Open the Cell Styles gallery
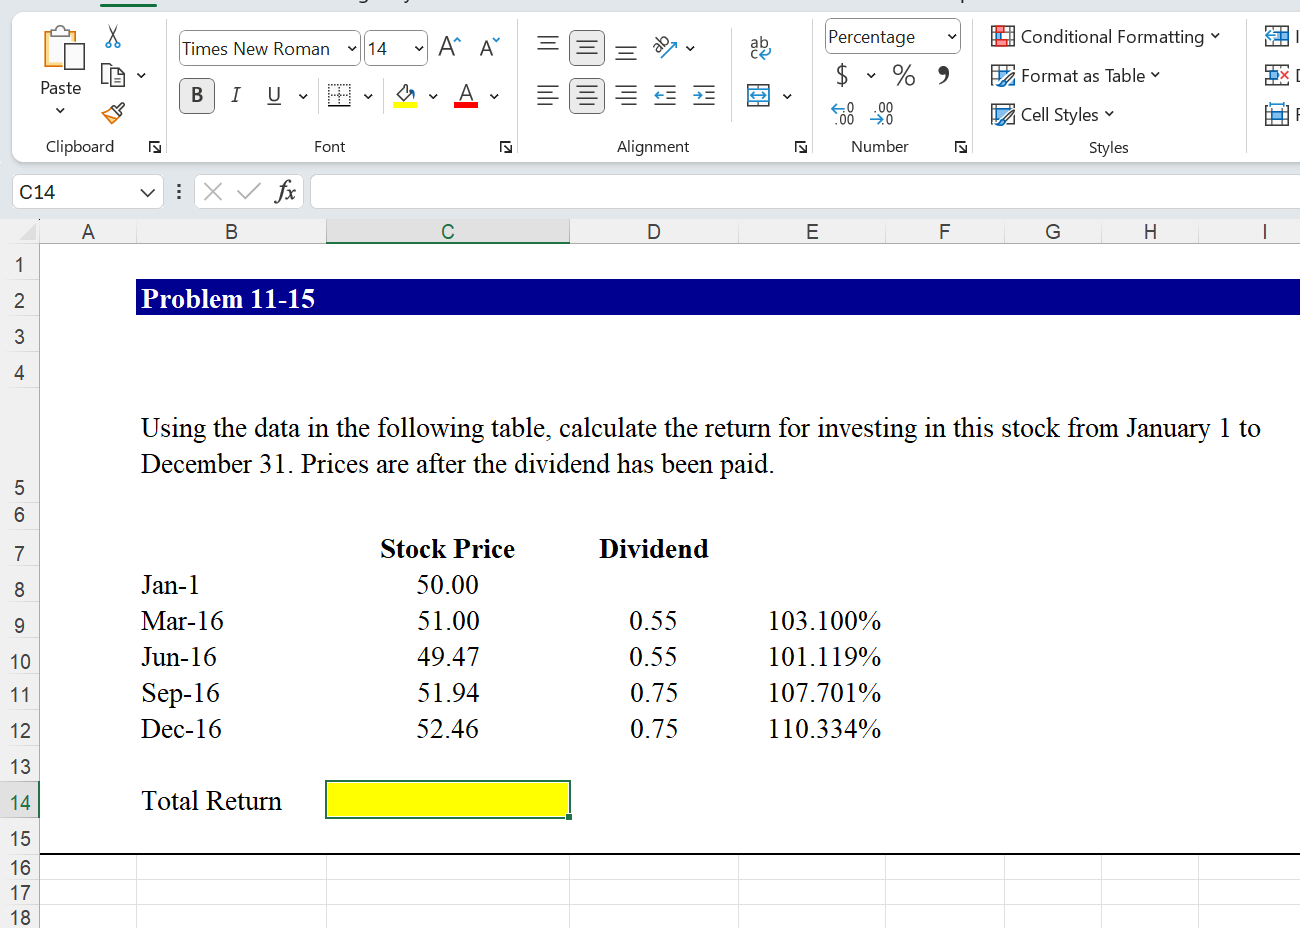Viewport: 1300px width, 928px height. (1052, 114)
